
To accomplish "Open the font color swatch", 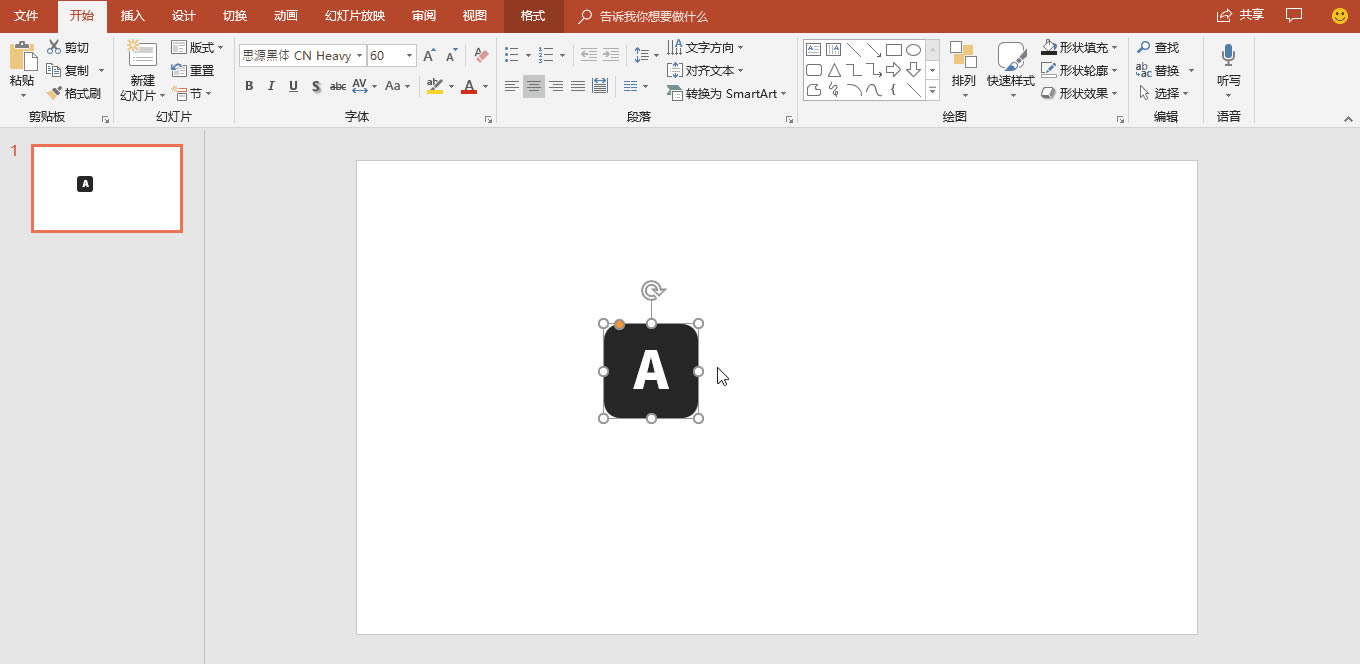I will click(470, 86).
